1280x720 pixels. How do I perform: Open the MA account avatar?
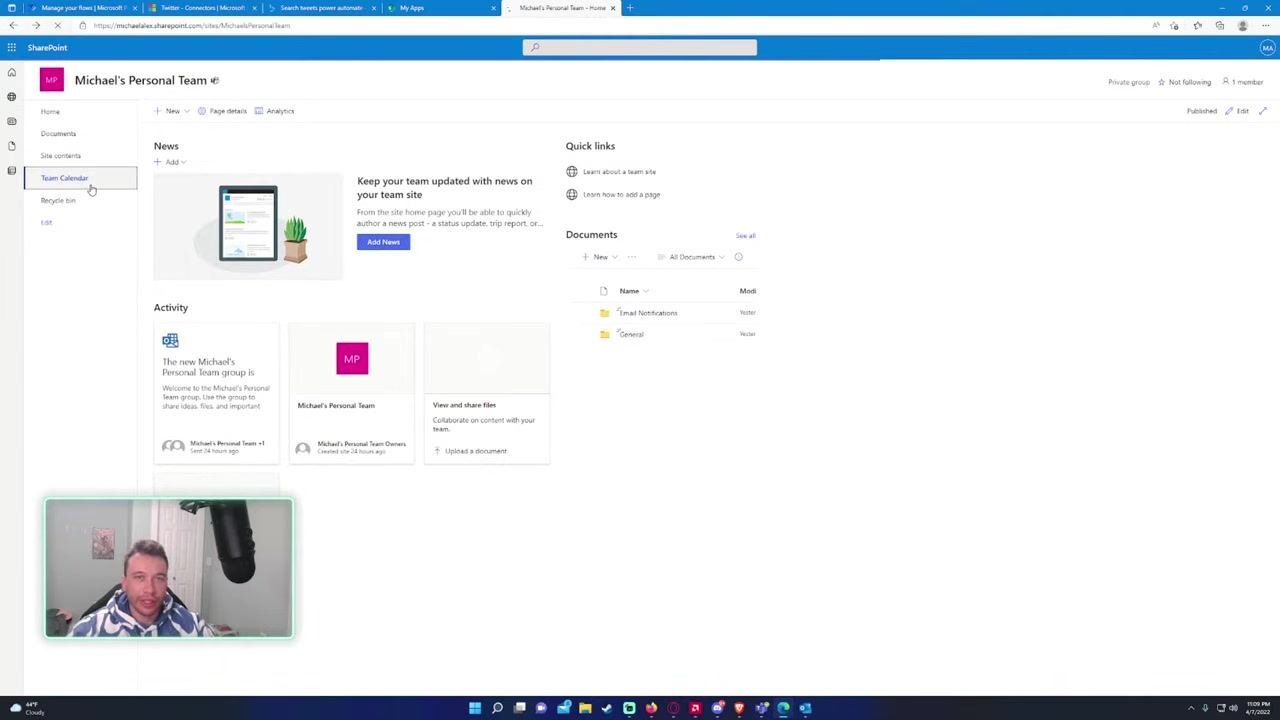1267,47
